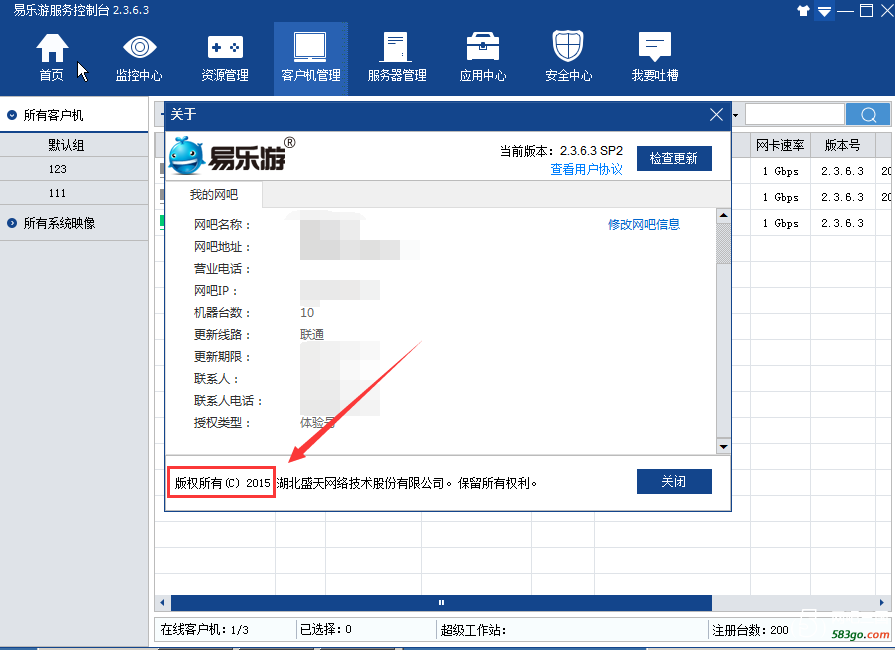Click the horizontal scrollbar right arrow
The width and height of the screenshot is (895, 650).
tap(882, 603)
